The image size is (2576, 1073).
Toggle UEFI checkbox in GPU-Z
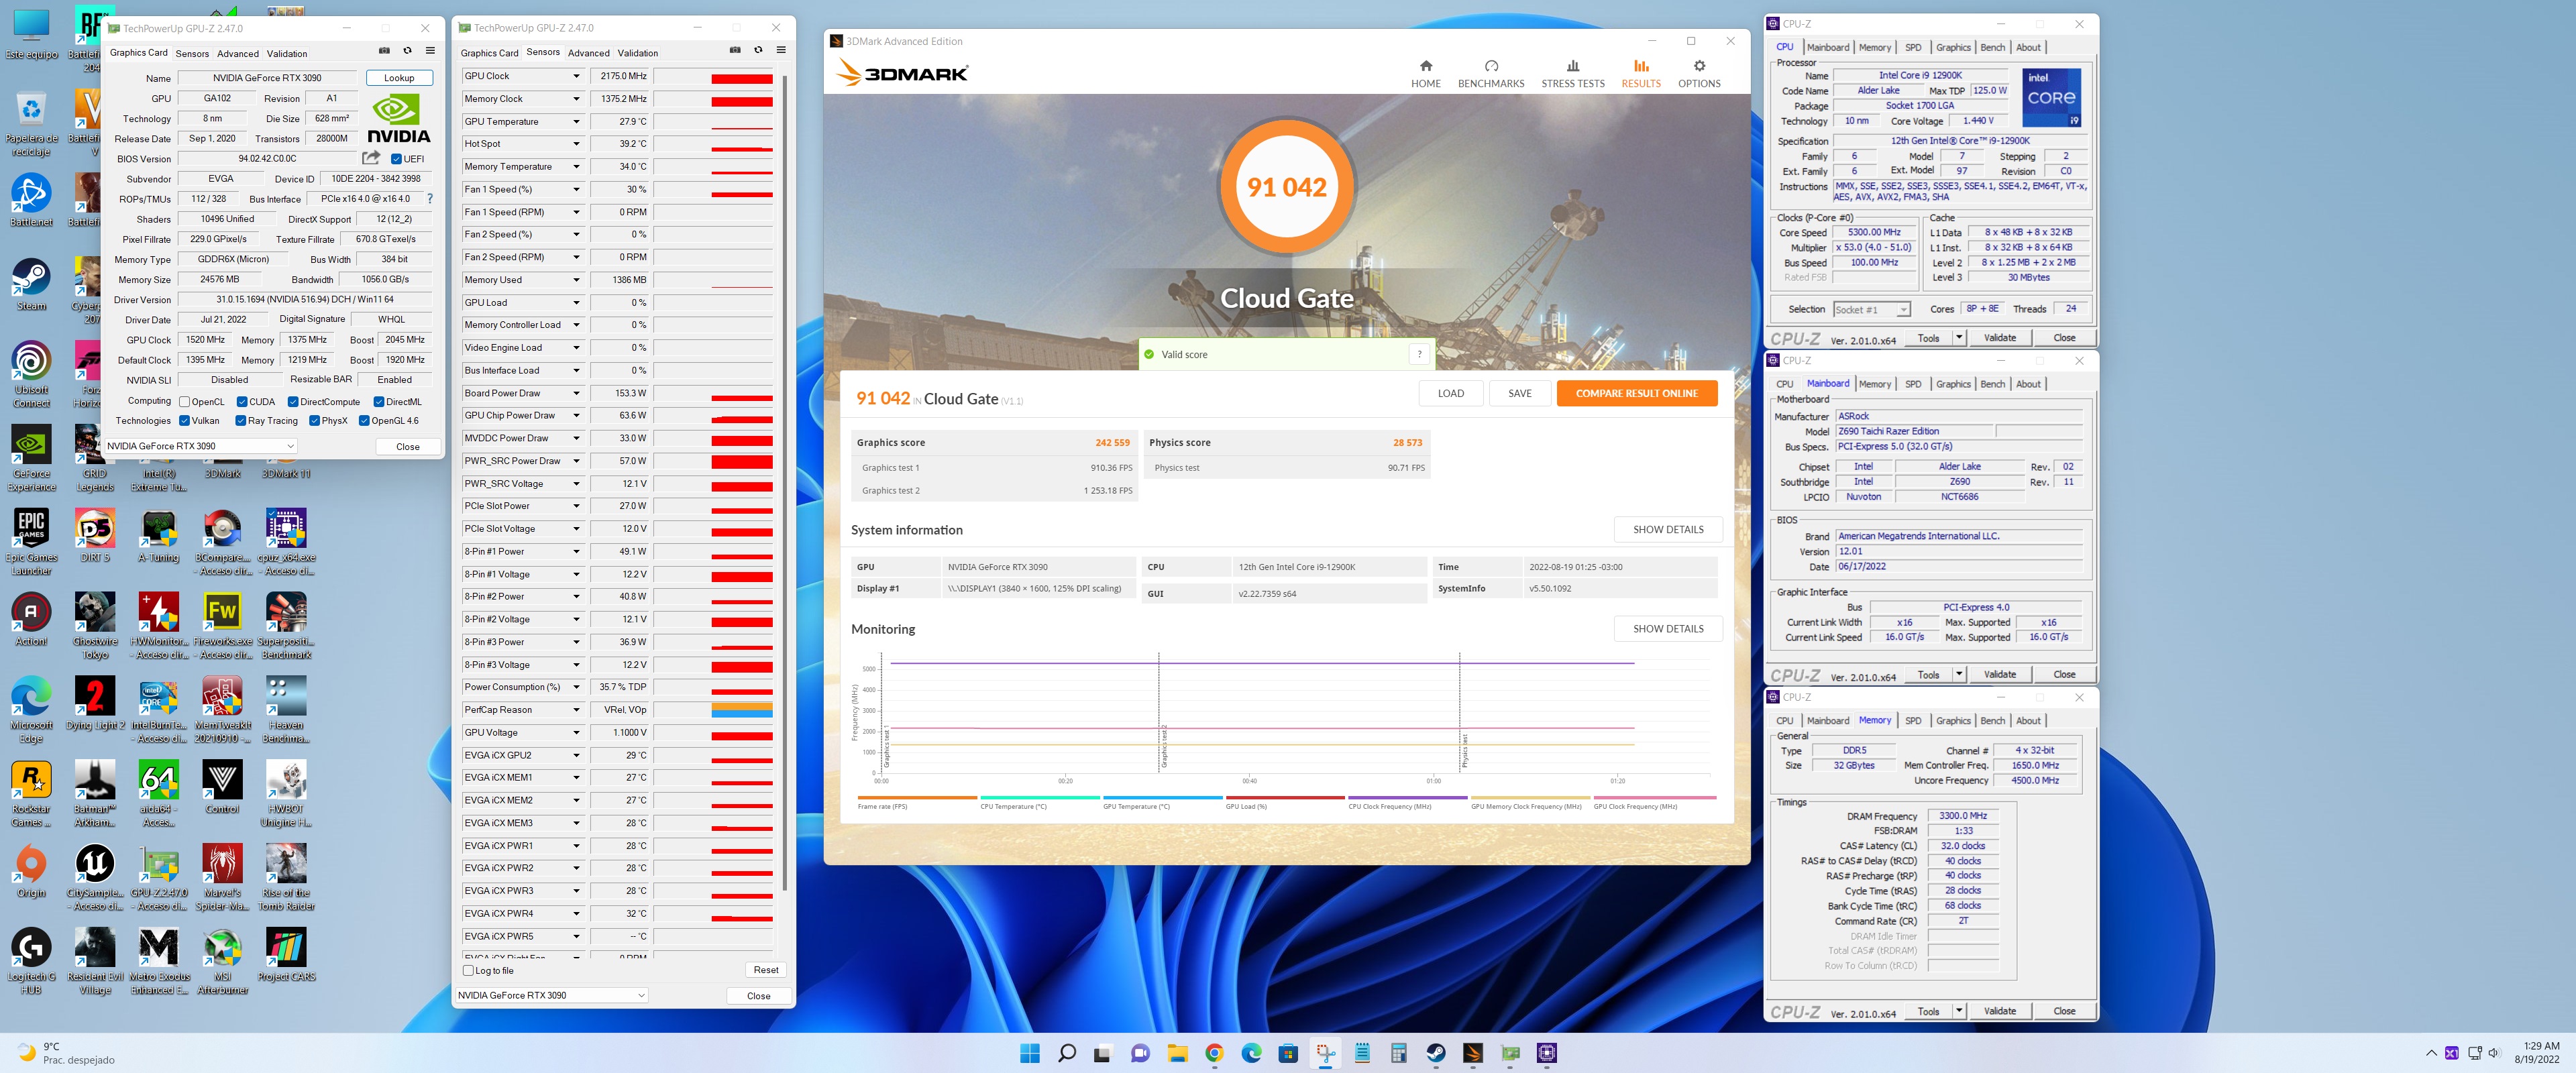(397, 159)
